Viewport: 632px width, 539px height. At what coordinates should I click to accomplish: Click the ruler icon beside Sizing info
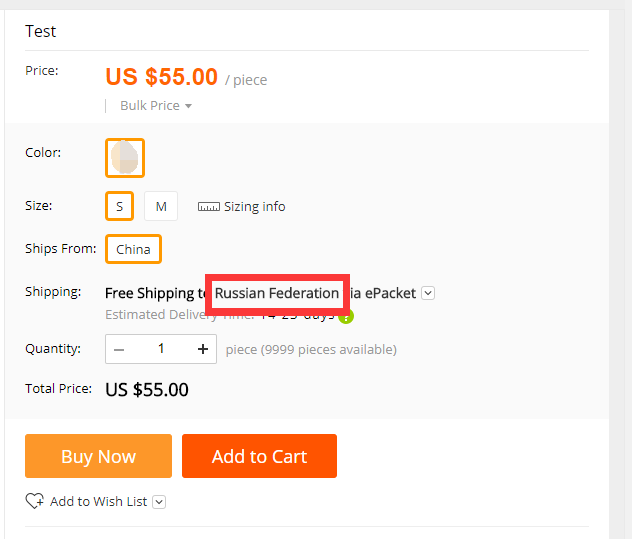pos(208,207)
